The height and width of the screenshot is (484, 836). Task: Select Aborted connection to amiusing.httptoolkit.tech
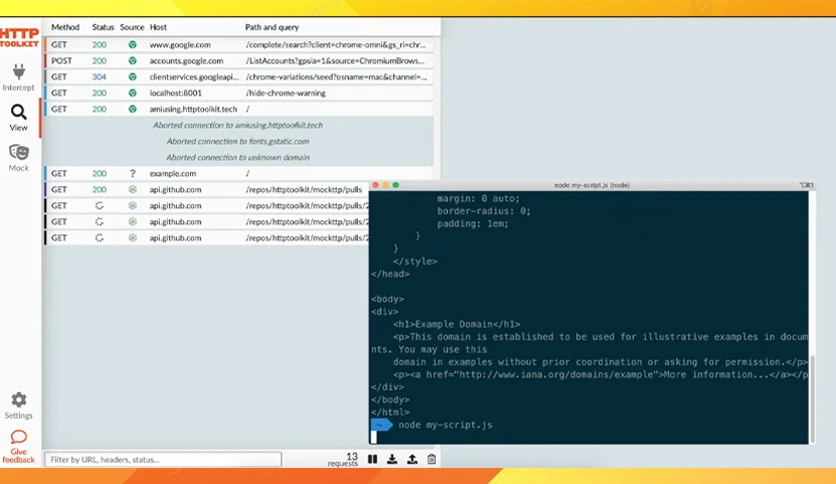[238, 125]
